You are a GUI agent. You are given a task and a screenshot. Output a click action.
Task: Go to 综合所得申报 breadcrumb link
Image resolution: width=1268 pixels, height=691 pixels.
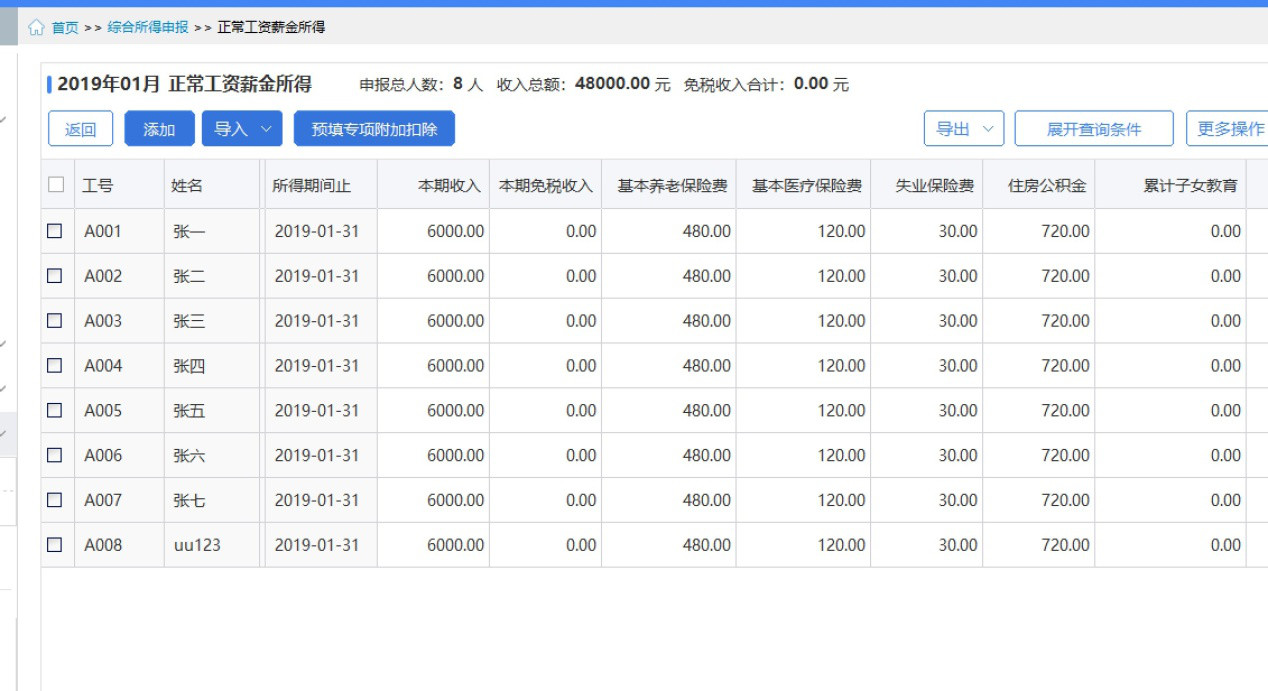pyautogui.click(x=148, y=27)
